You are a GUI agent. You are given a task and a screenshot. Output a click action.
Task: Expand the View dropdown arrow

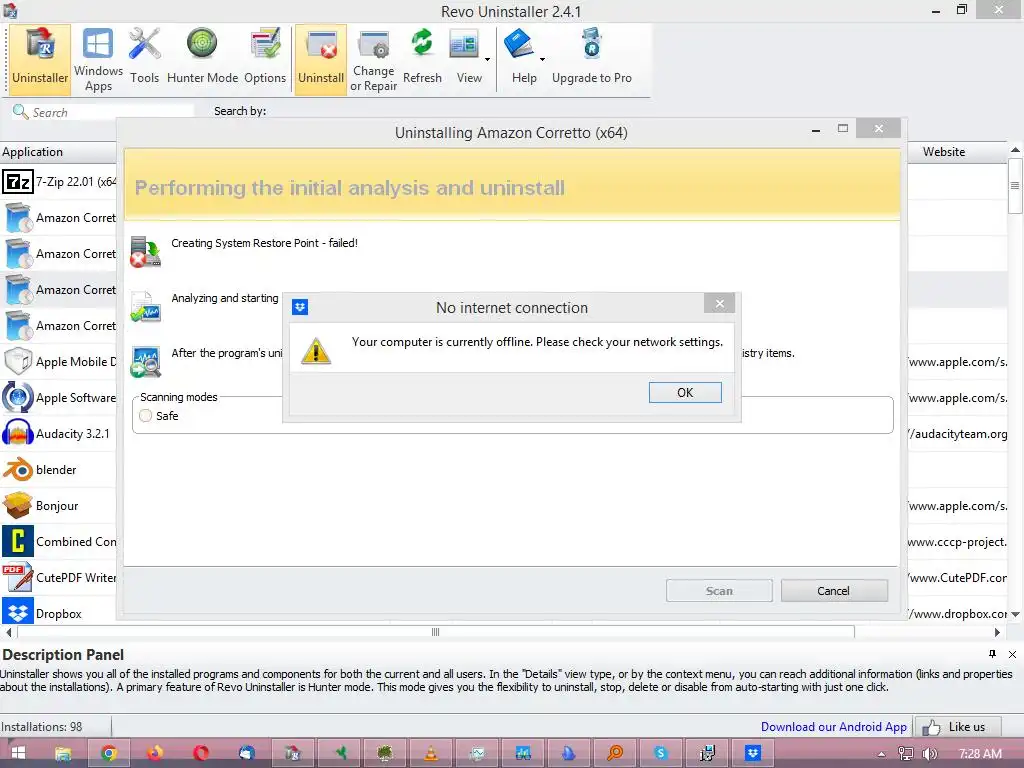click(x=487, y=59)
